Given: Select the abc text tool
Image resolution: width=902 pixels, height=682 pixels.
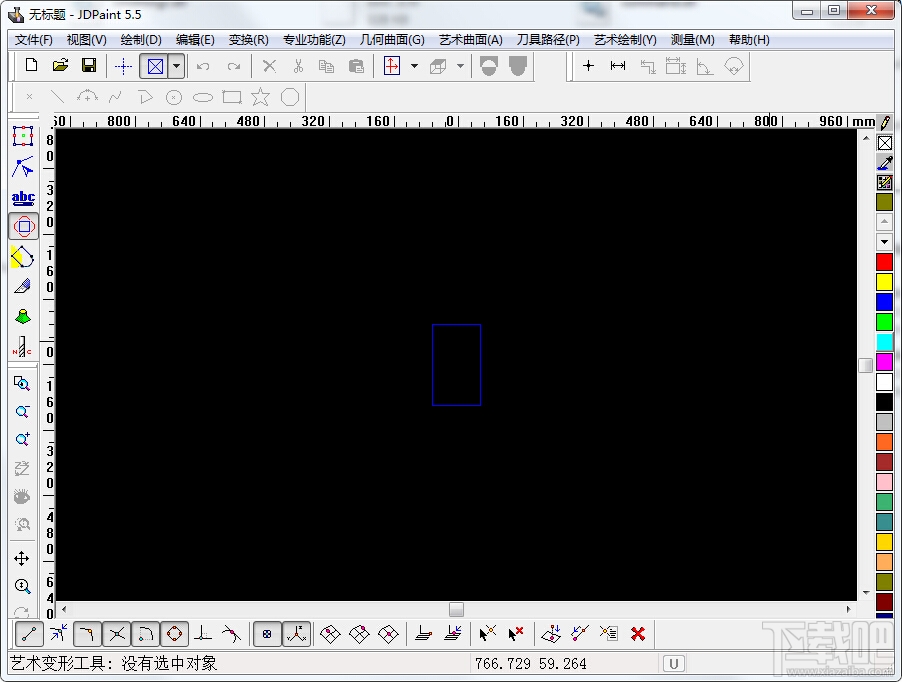Looking at the screenshot, I should [23, 197].
